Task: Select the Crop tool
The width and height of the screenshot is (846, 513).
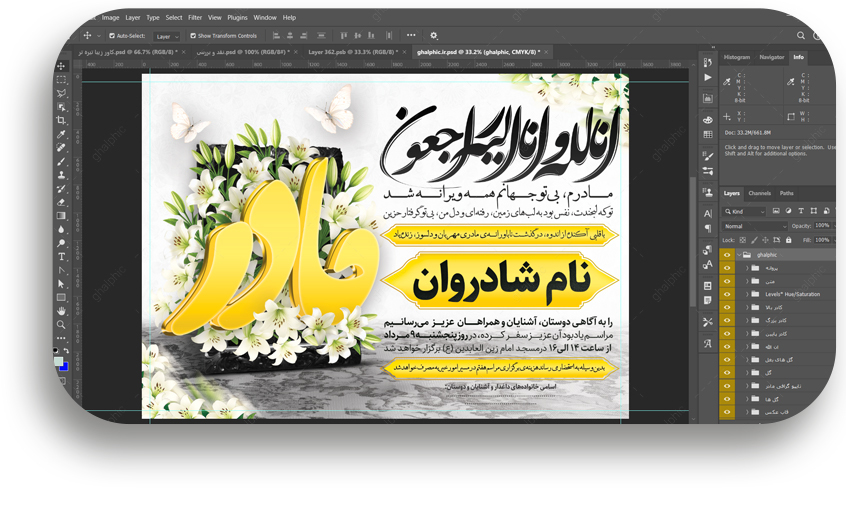Action: pyautogui.click(x=61, y=120)
